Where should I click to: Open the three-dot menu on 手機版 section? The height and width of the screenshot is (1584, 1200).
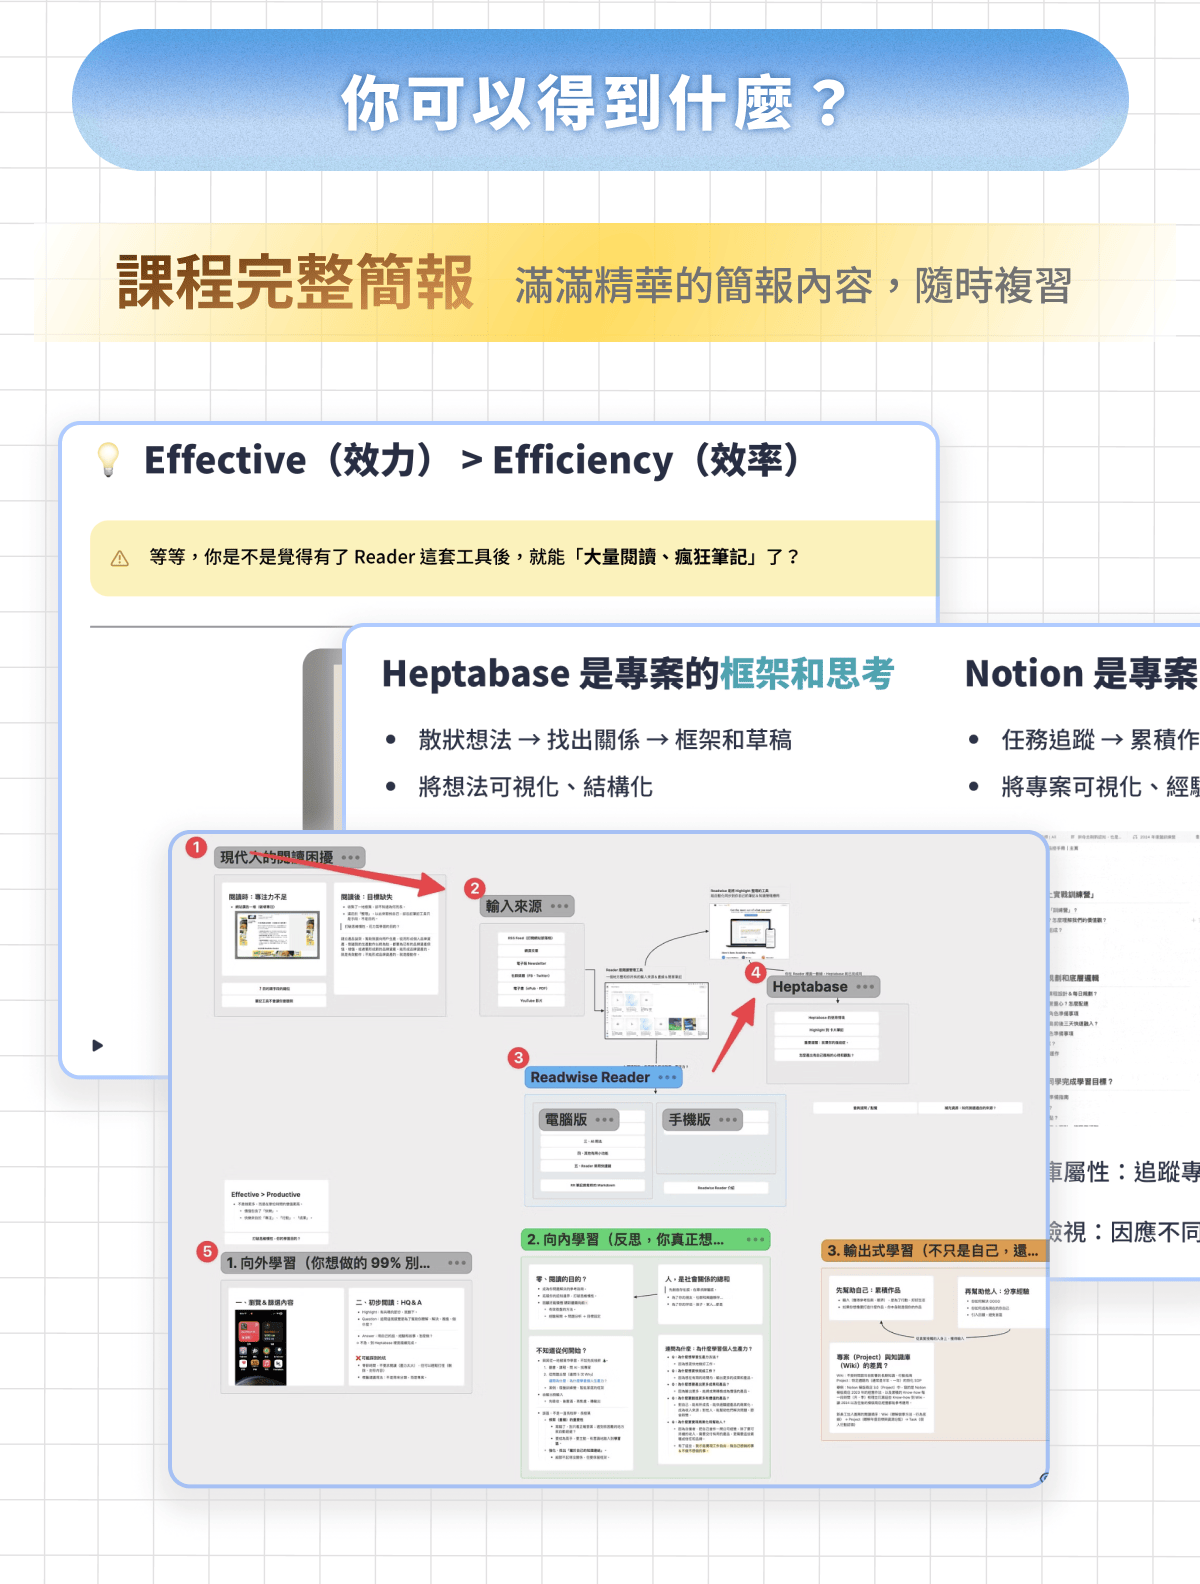[x=728, y=1119]
